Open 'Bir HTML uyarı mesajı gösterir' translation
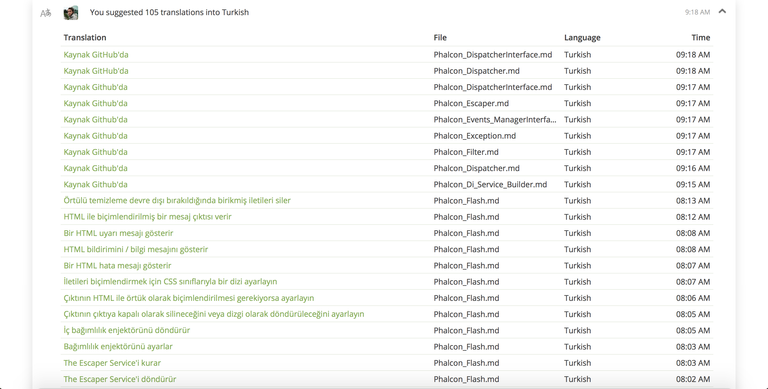 118,233
